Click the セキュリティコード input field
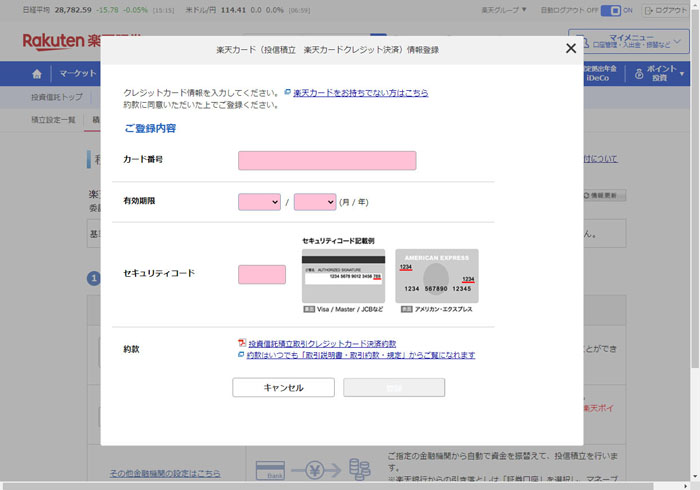The width and height of the screenshot is (700, 490). (261, 274)
